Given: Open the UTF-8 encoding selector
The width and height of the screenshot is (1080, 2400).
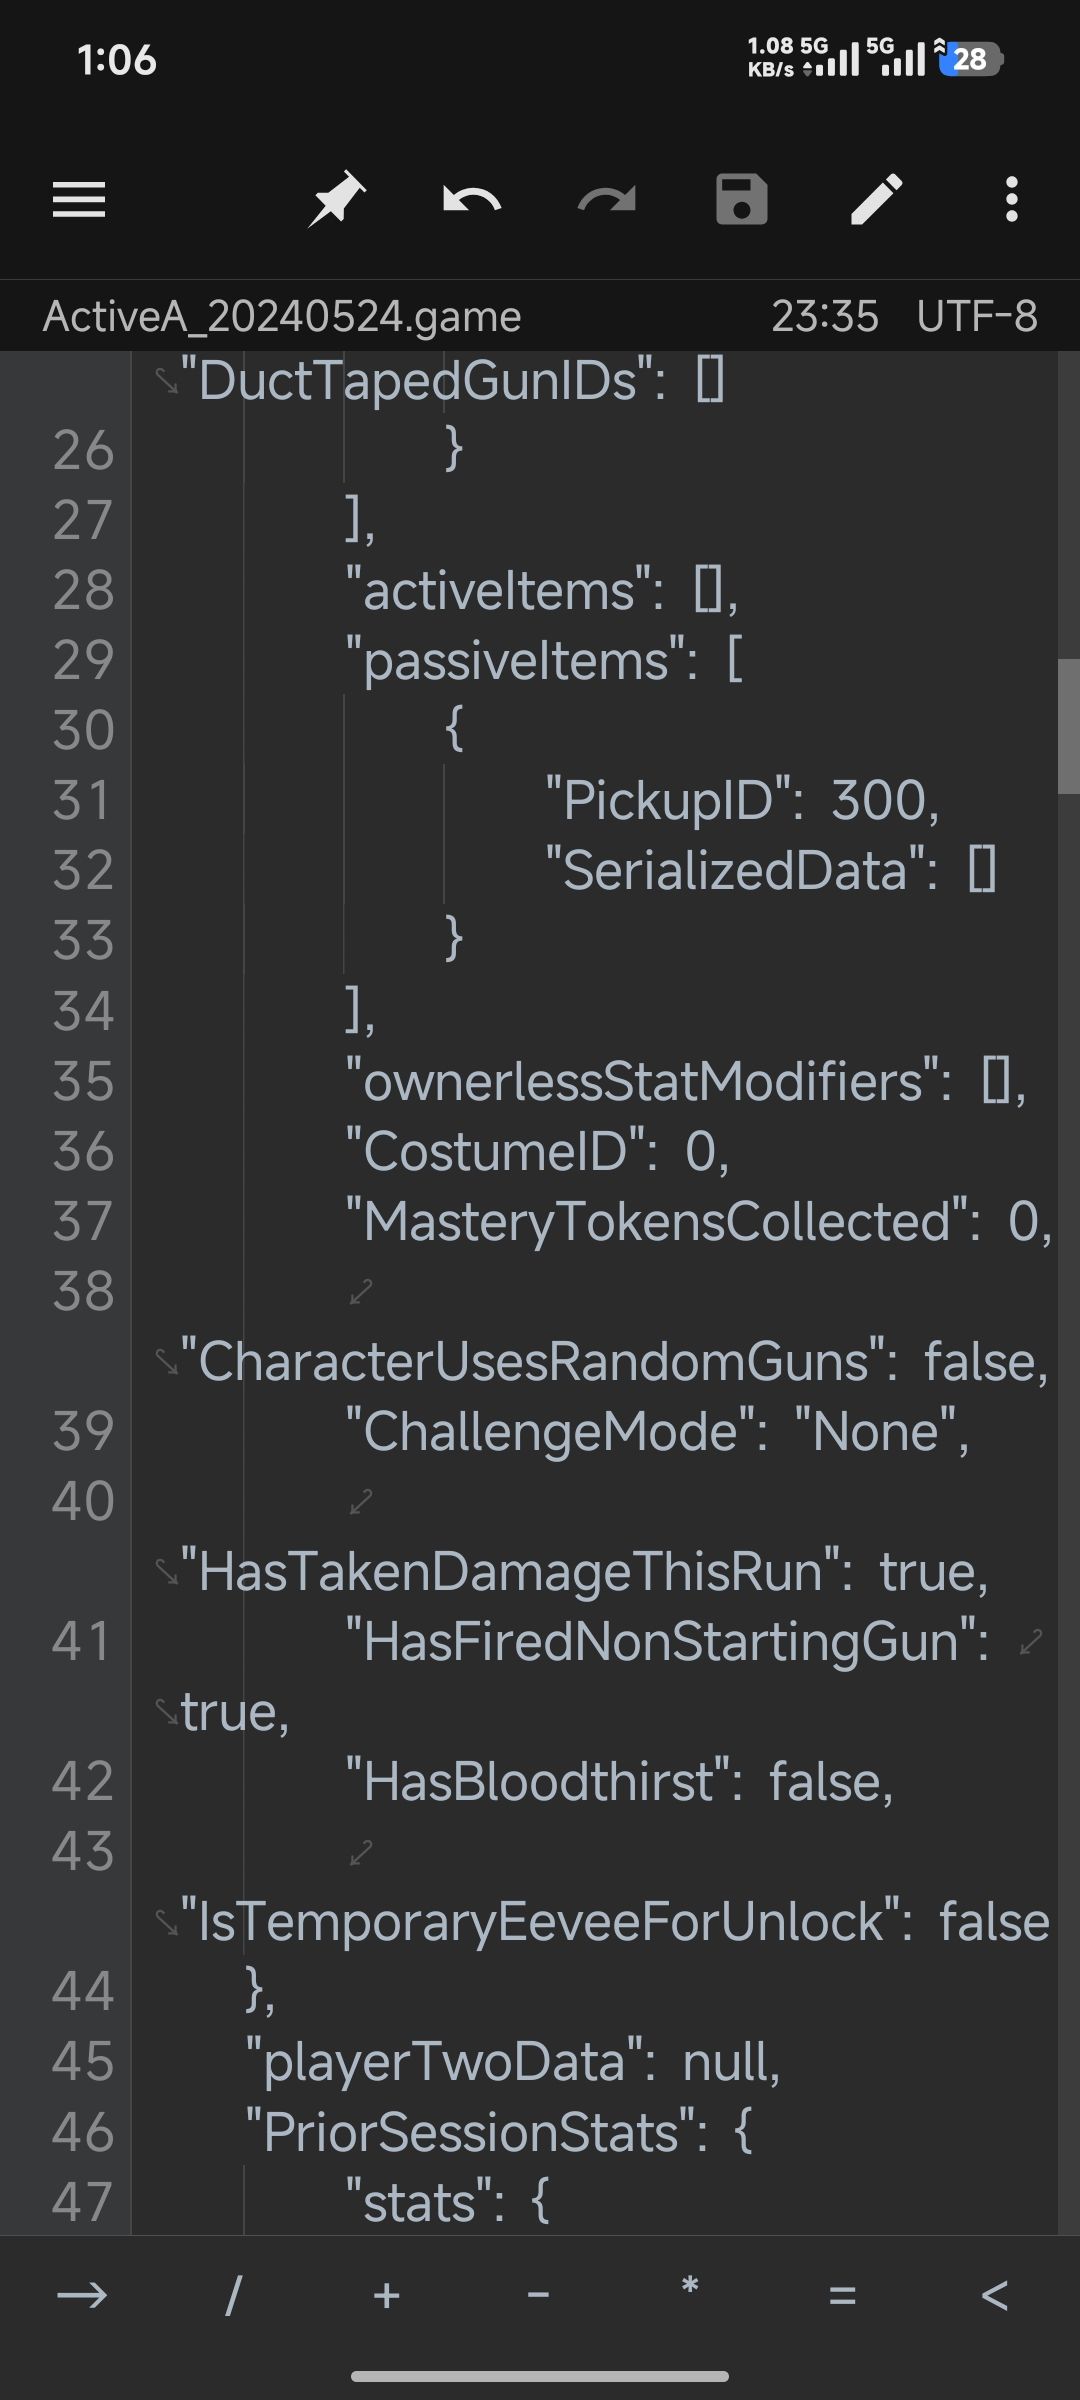Looking at the screenshot, I should click(977, 316).
